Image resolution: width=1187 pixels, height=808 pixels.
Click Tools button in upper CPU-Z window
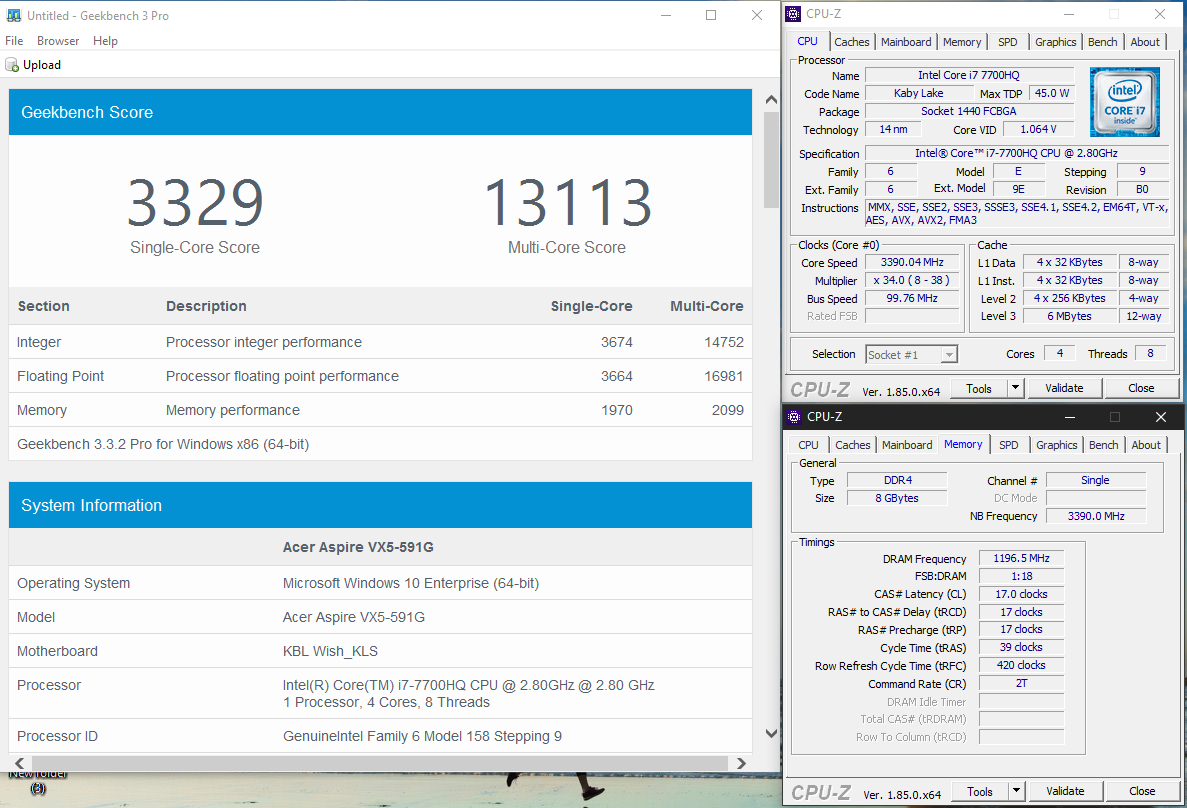(x=978, y=388)
